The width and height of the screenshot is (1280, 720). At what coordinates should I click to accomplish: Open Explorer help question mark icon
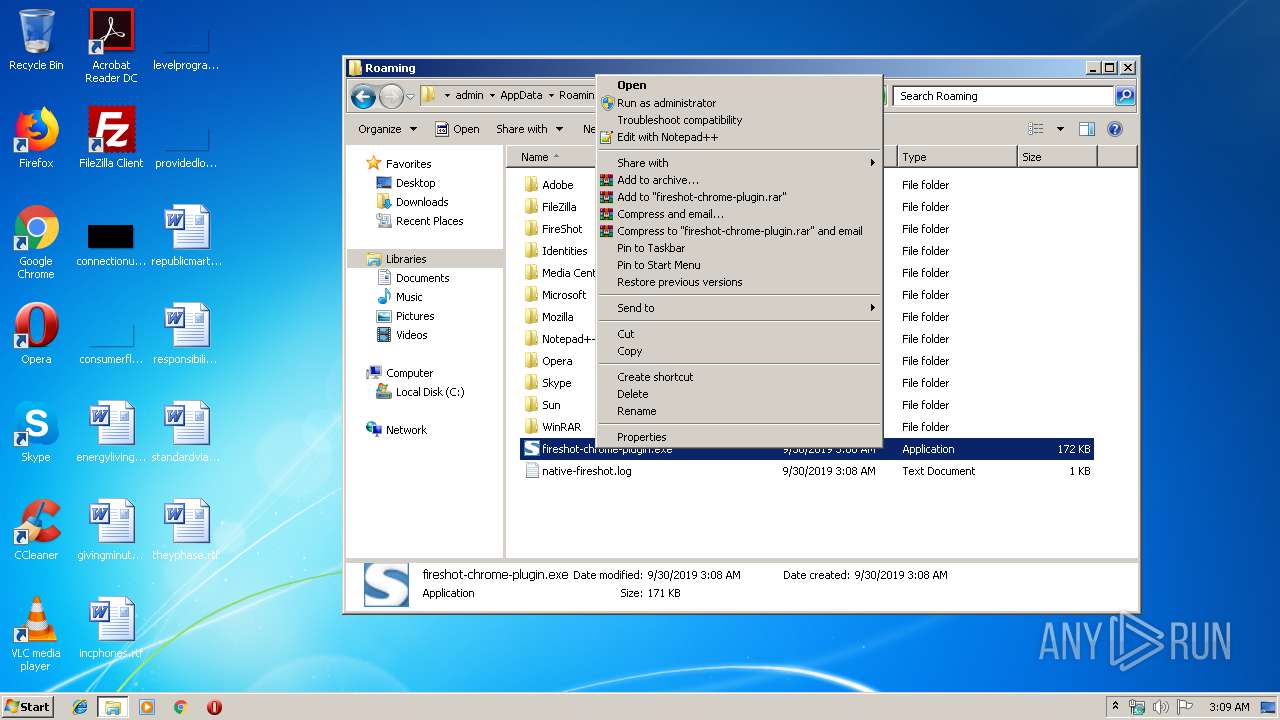[1115, 129]
